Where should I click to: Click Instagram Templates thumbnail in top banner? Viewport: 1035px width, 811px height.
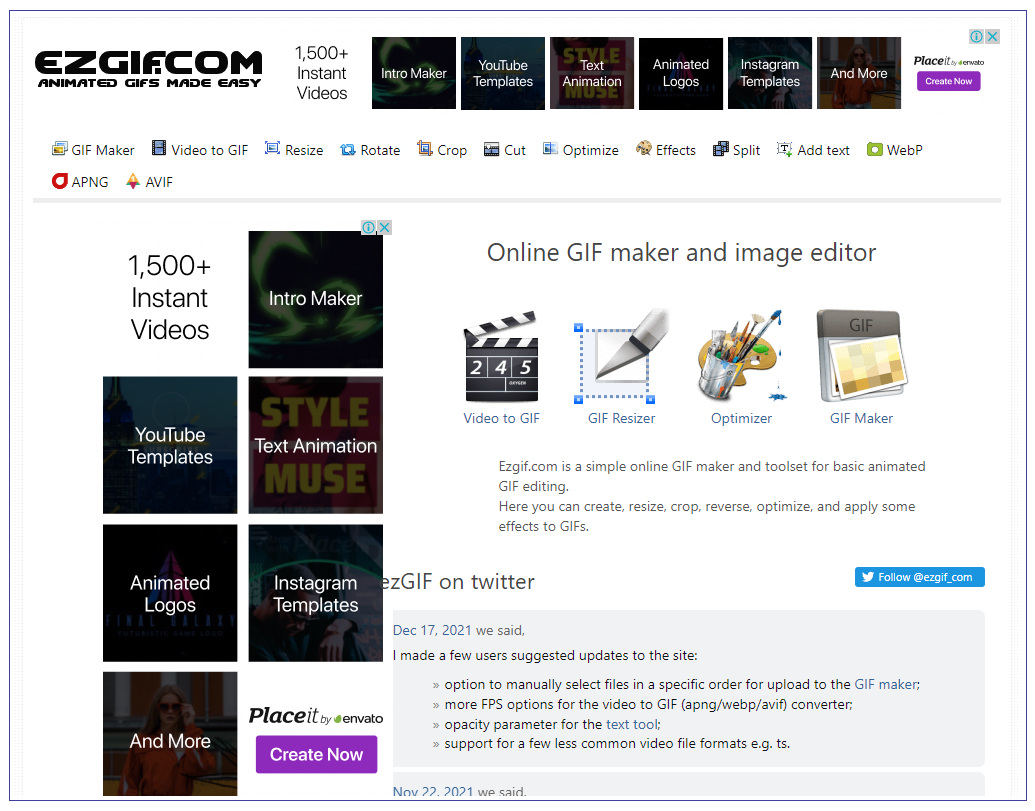(x=770, y=73)
